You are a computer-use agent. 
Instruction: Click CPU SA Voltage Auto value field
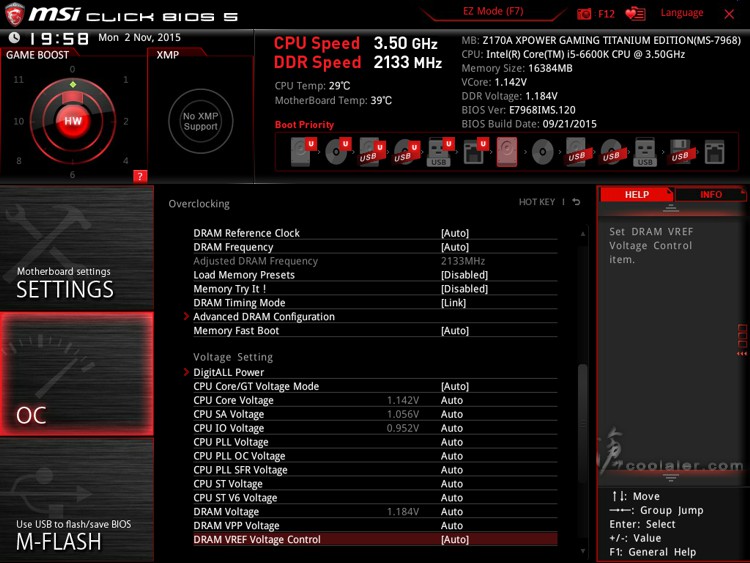[452, 414]
